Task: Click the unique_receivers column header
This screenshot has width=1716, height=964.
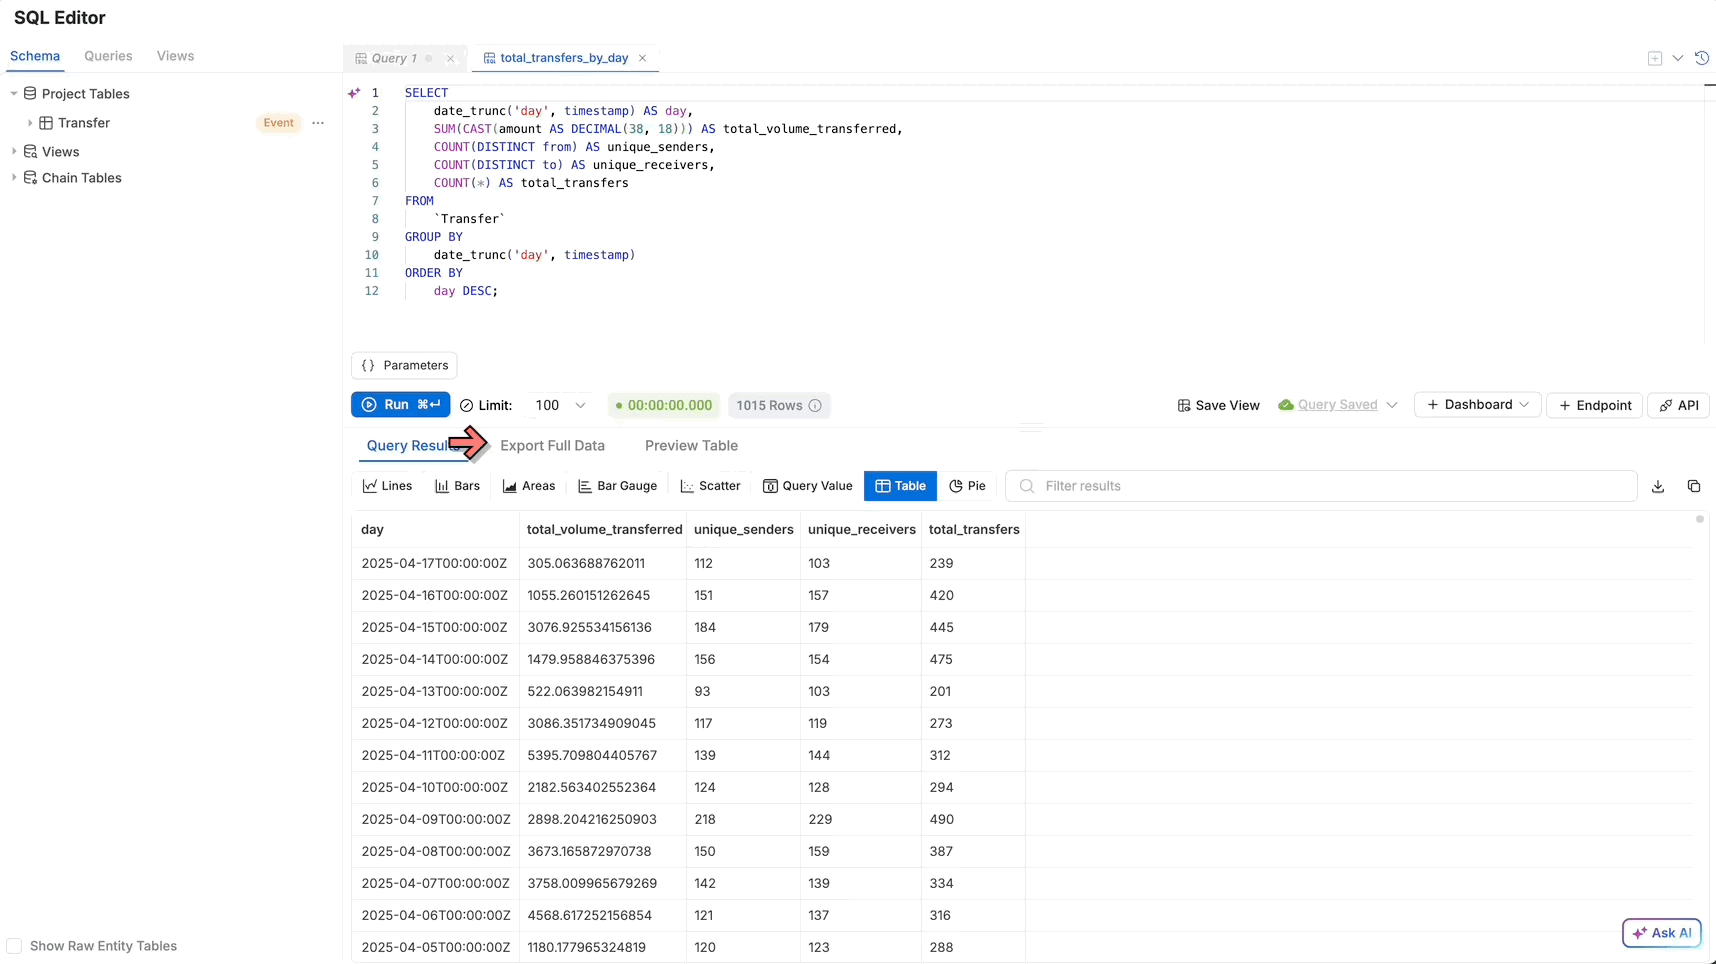Action: click(862, 530)
